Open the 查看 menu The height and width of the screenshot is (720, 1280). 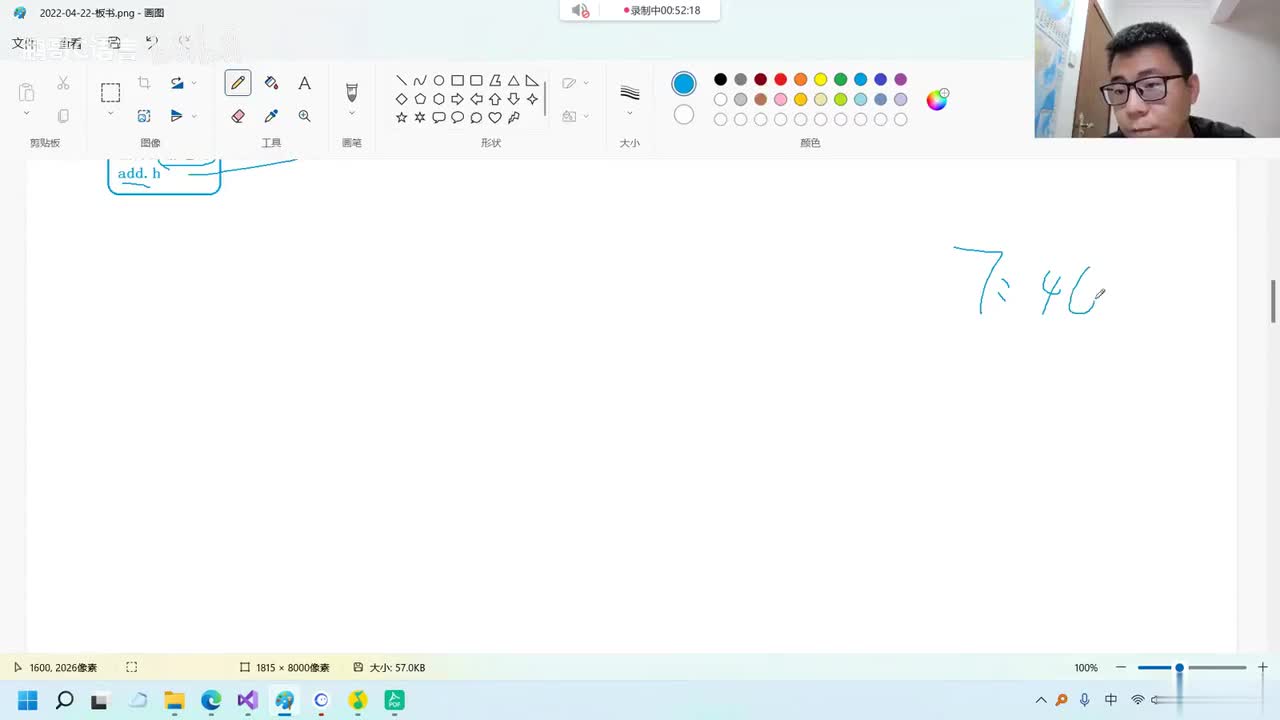tap(70, 43)
